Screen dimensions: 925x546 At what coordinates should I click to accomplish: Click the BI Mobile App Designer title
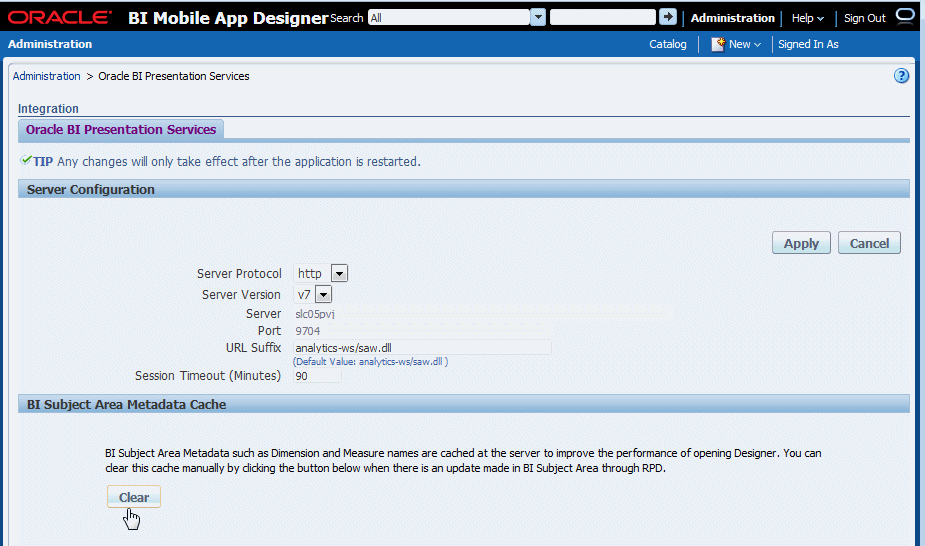(x=228, y=18)
